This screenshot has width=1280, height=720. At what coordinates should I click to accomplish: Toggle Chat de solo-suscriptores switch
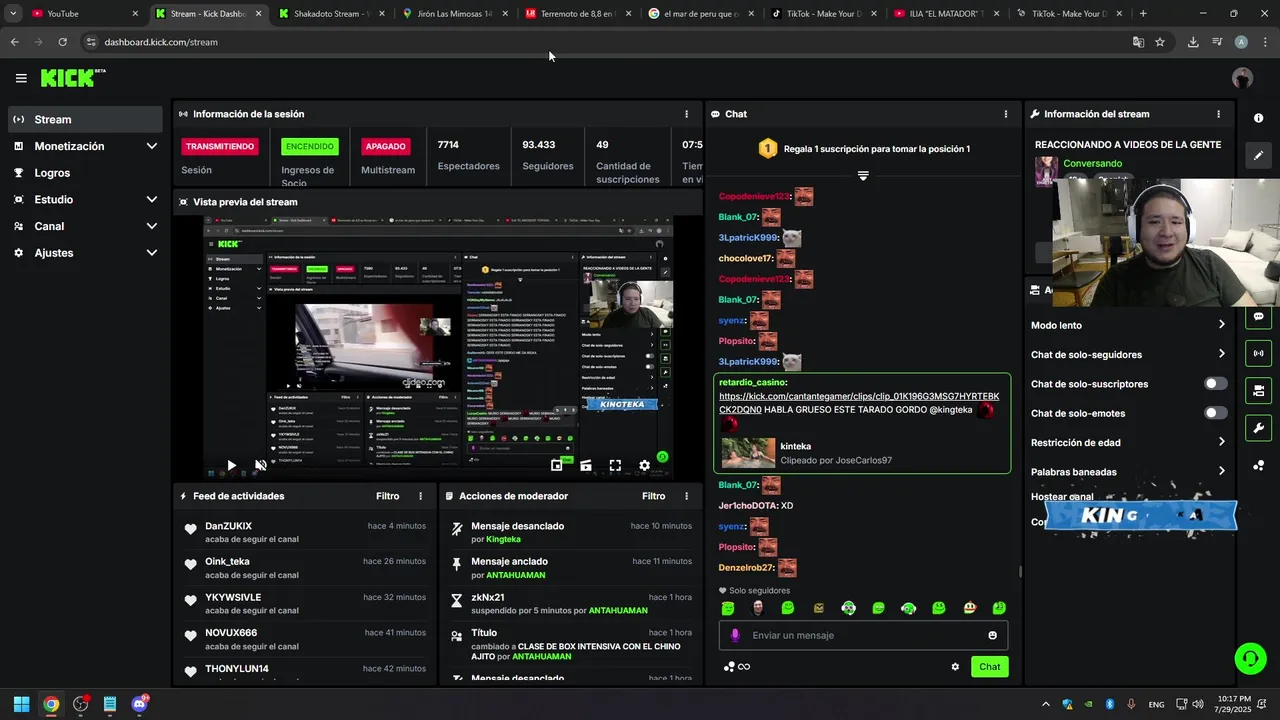[1215, 384]
